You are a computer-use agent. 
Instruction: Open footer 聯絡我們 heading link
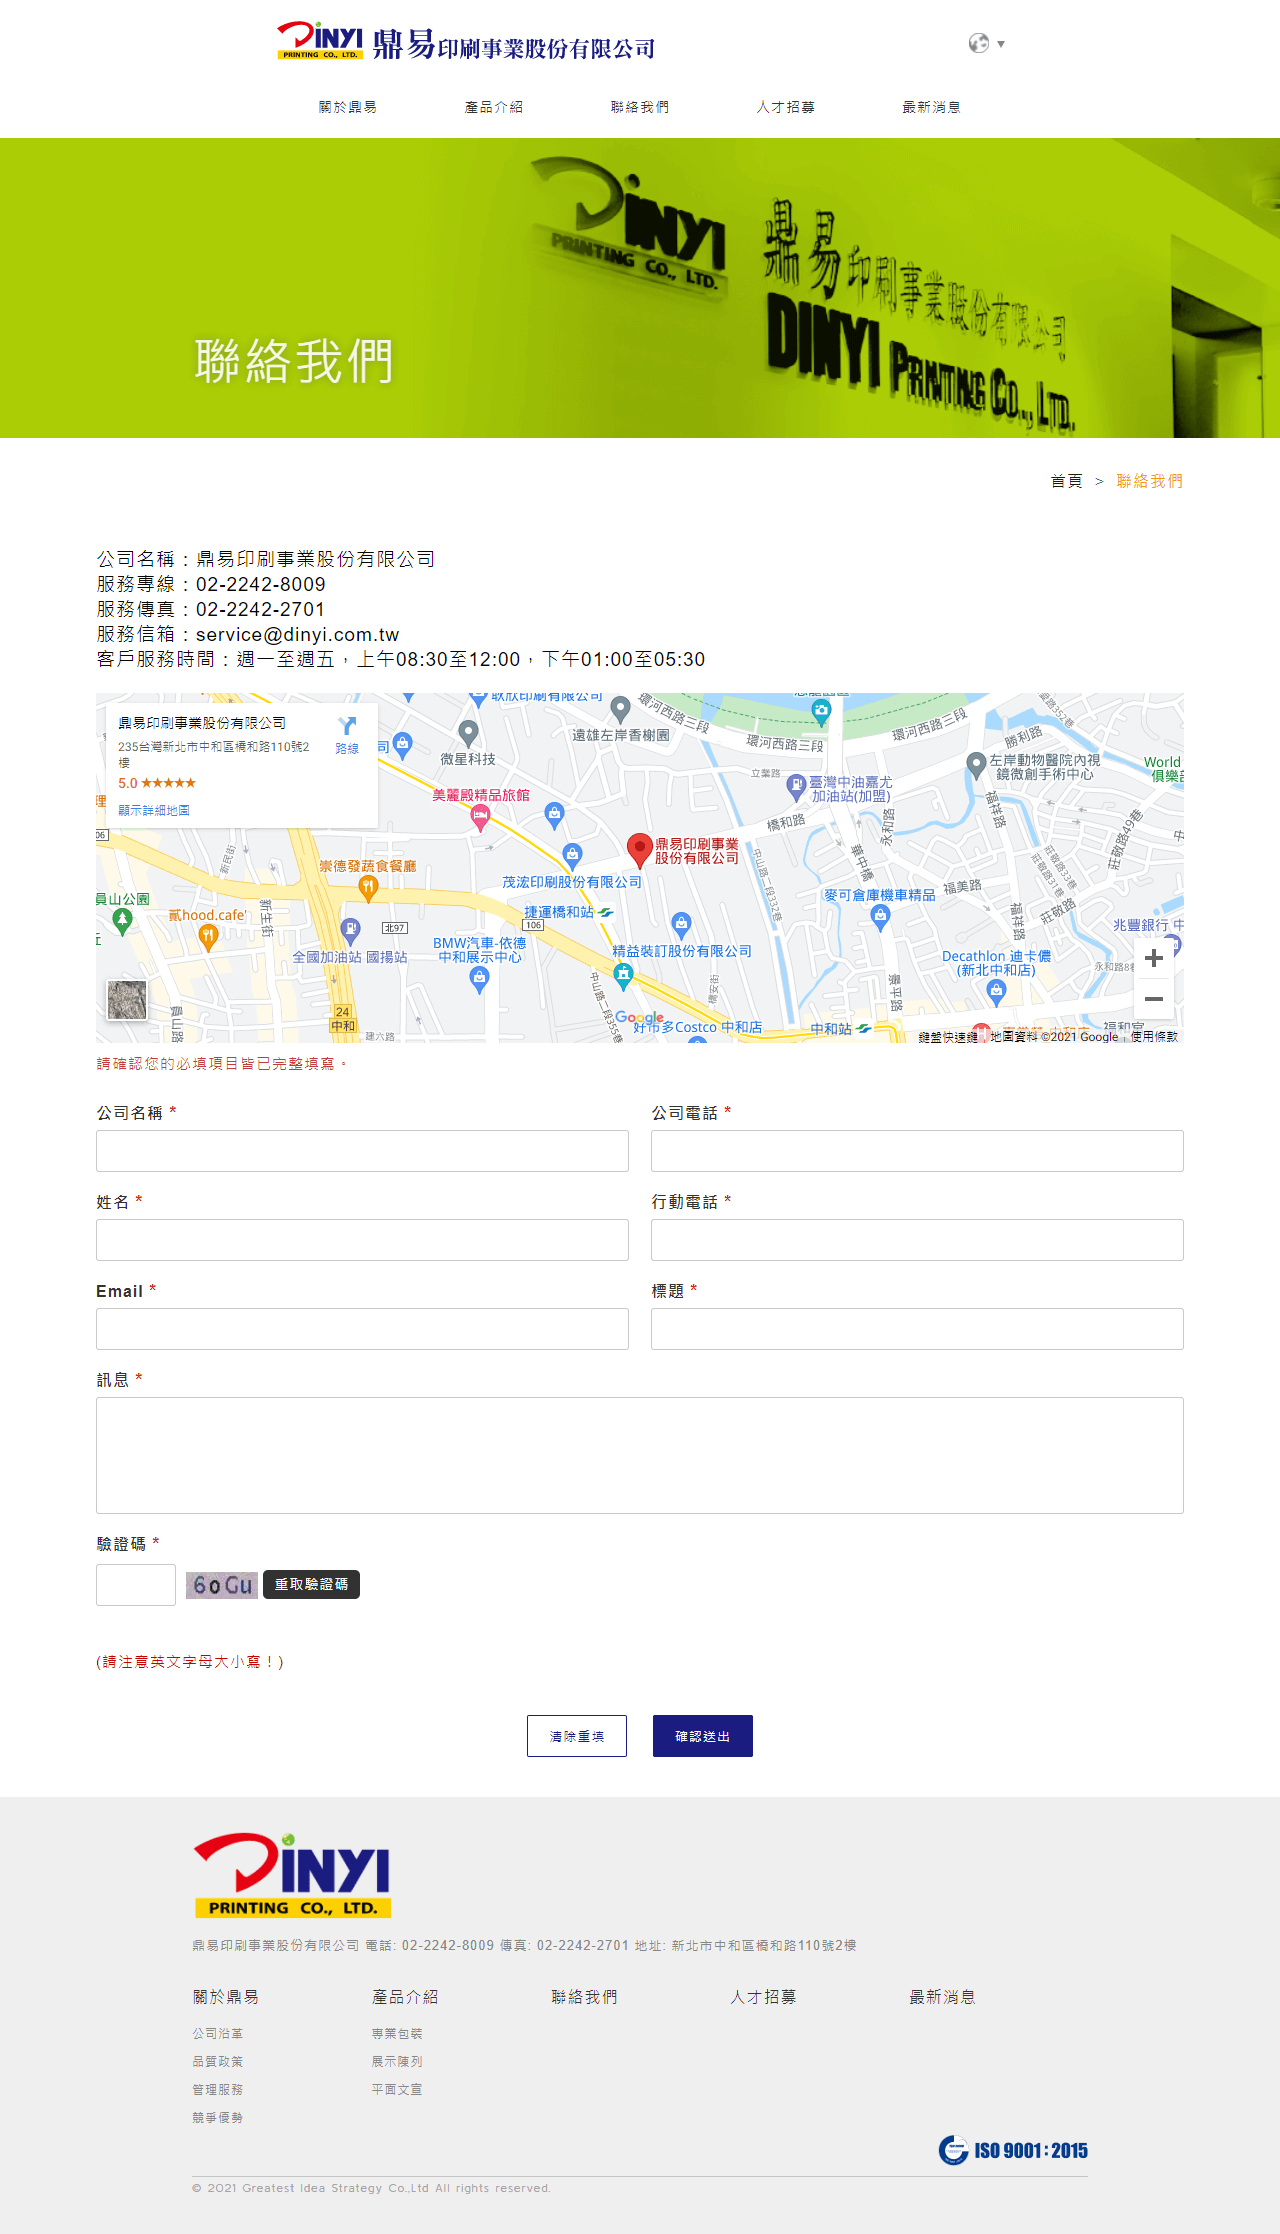584,1997
